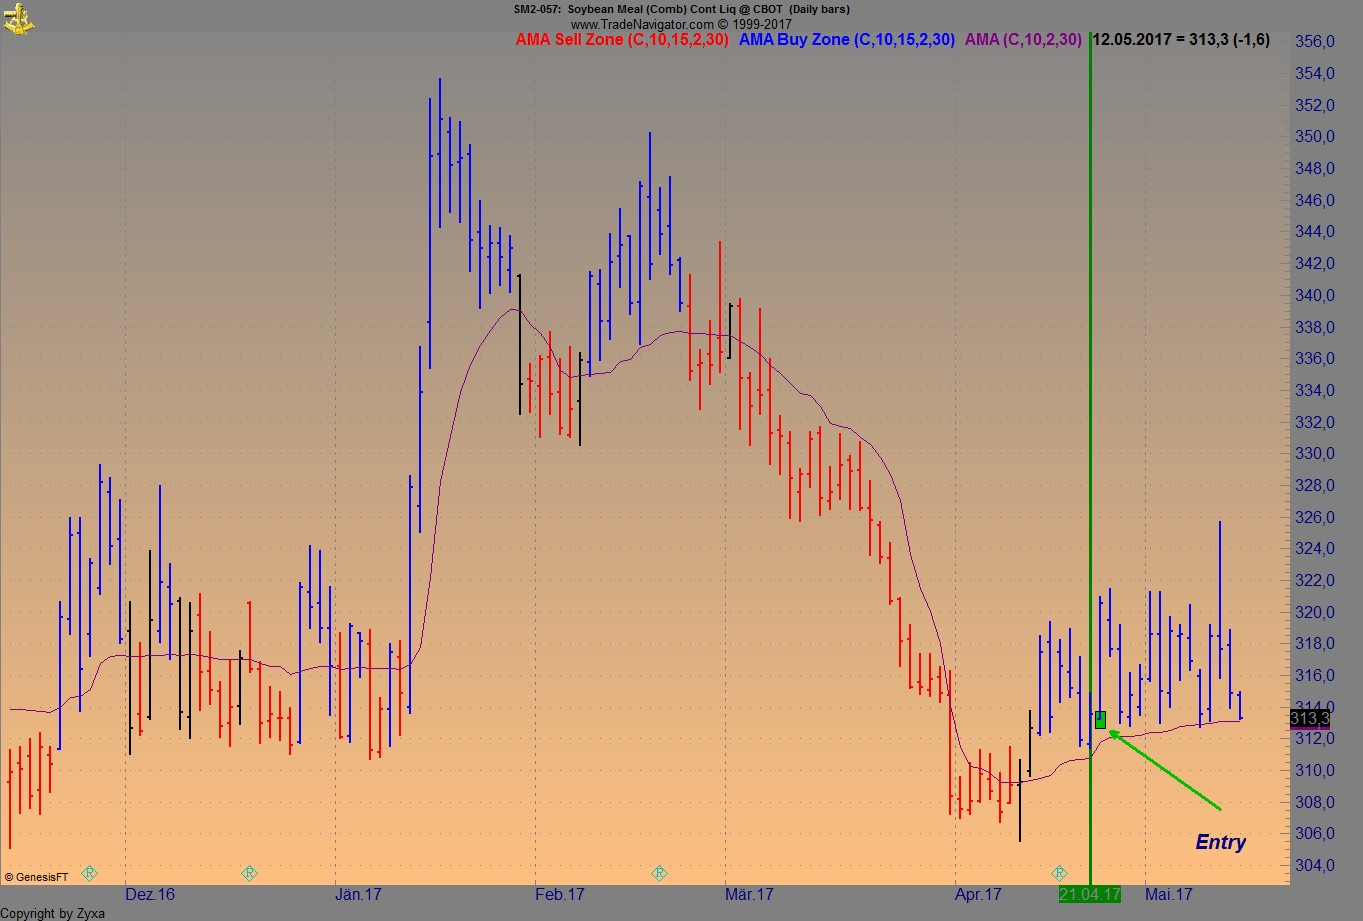Select the rollover diamond marker before 21.04.17
The height and width of the screenshot is (921, 1363).
click(1060, 872)
